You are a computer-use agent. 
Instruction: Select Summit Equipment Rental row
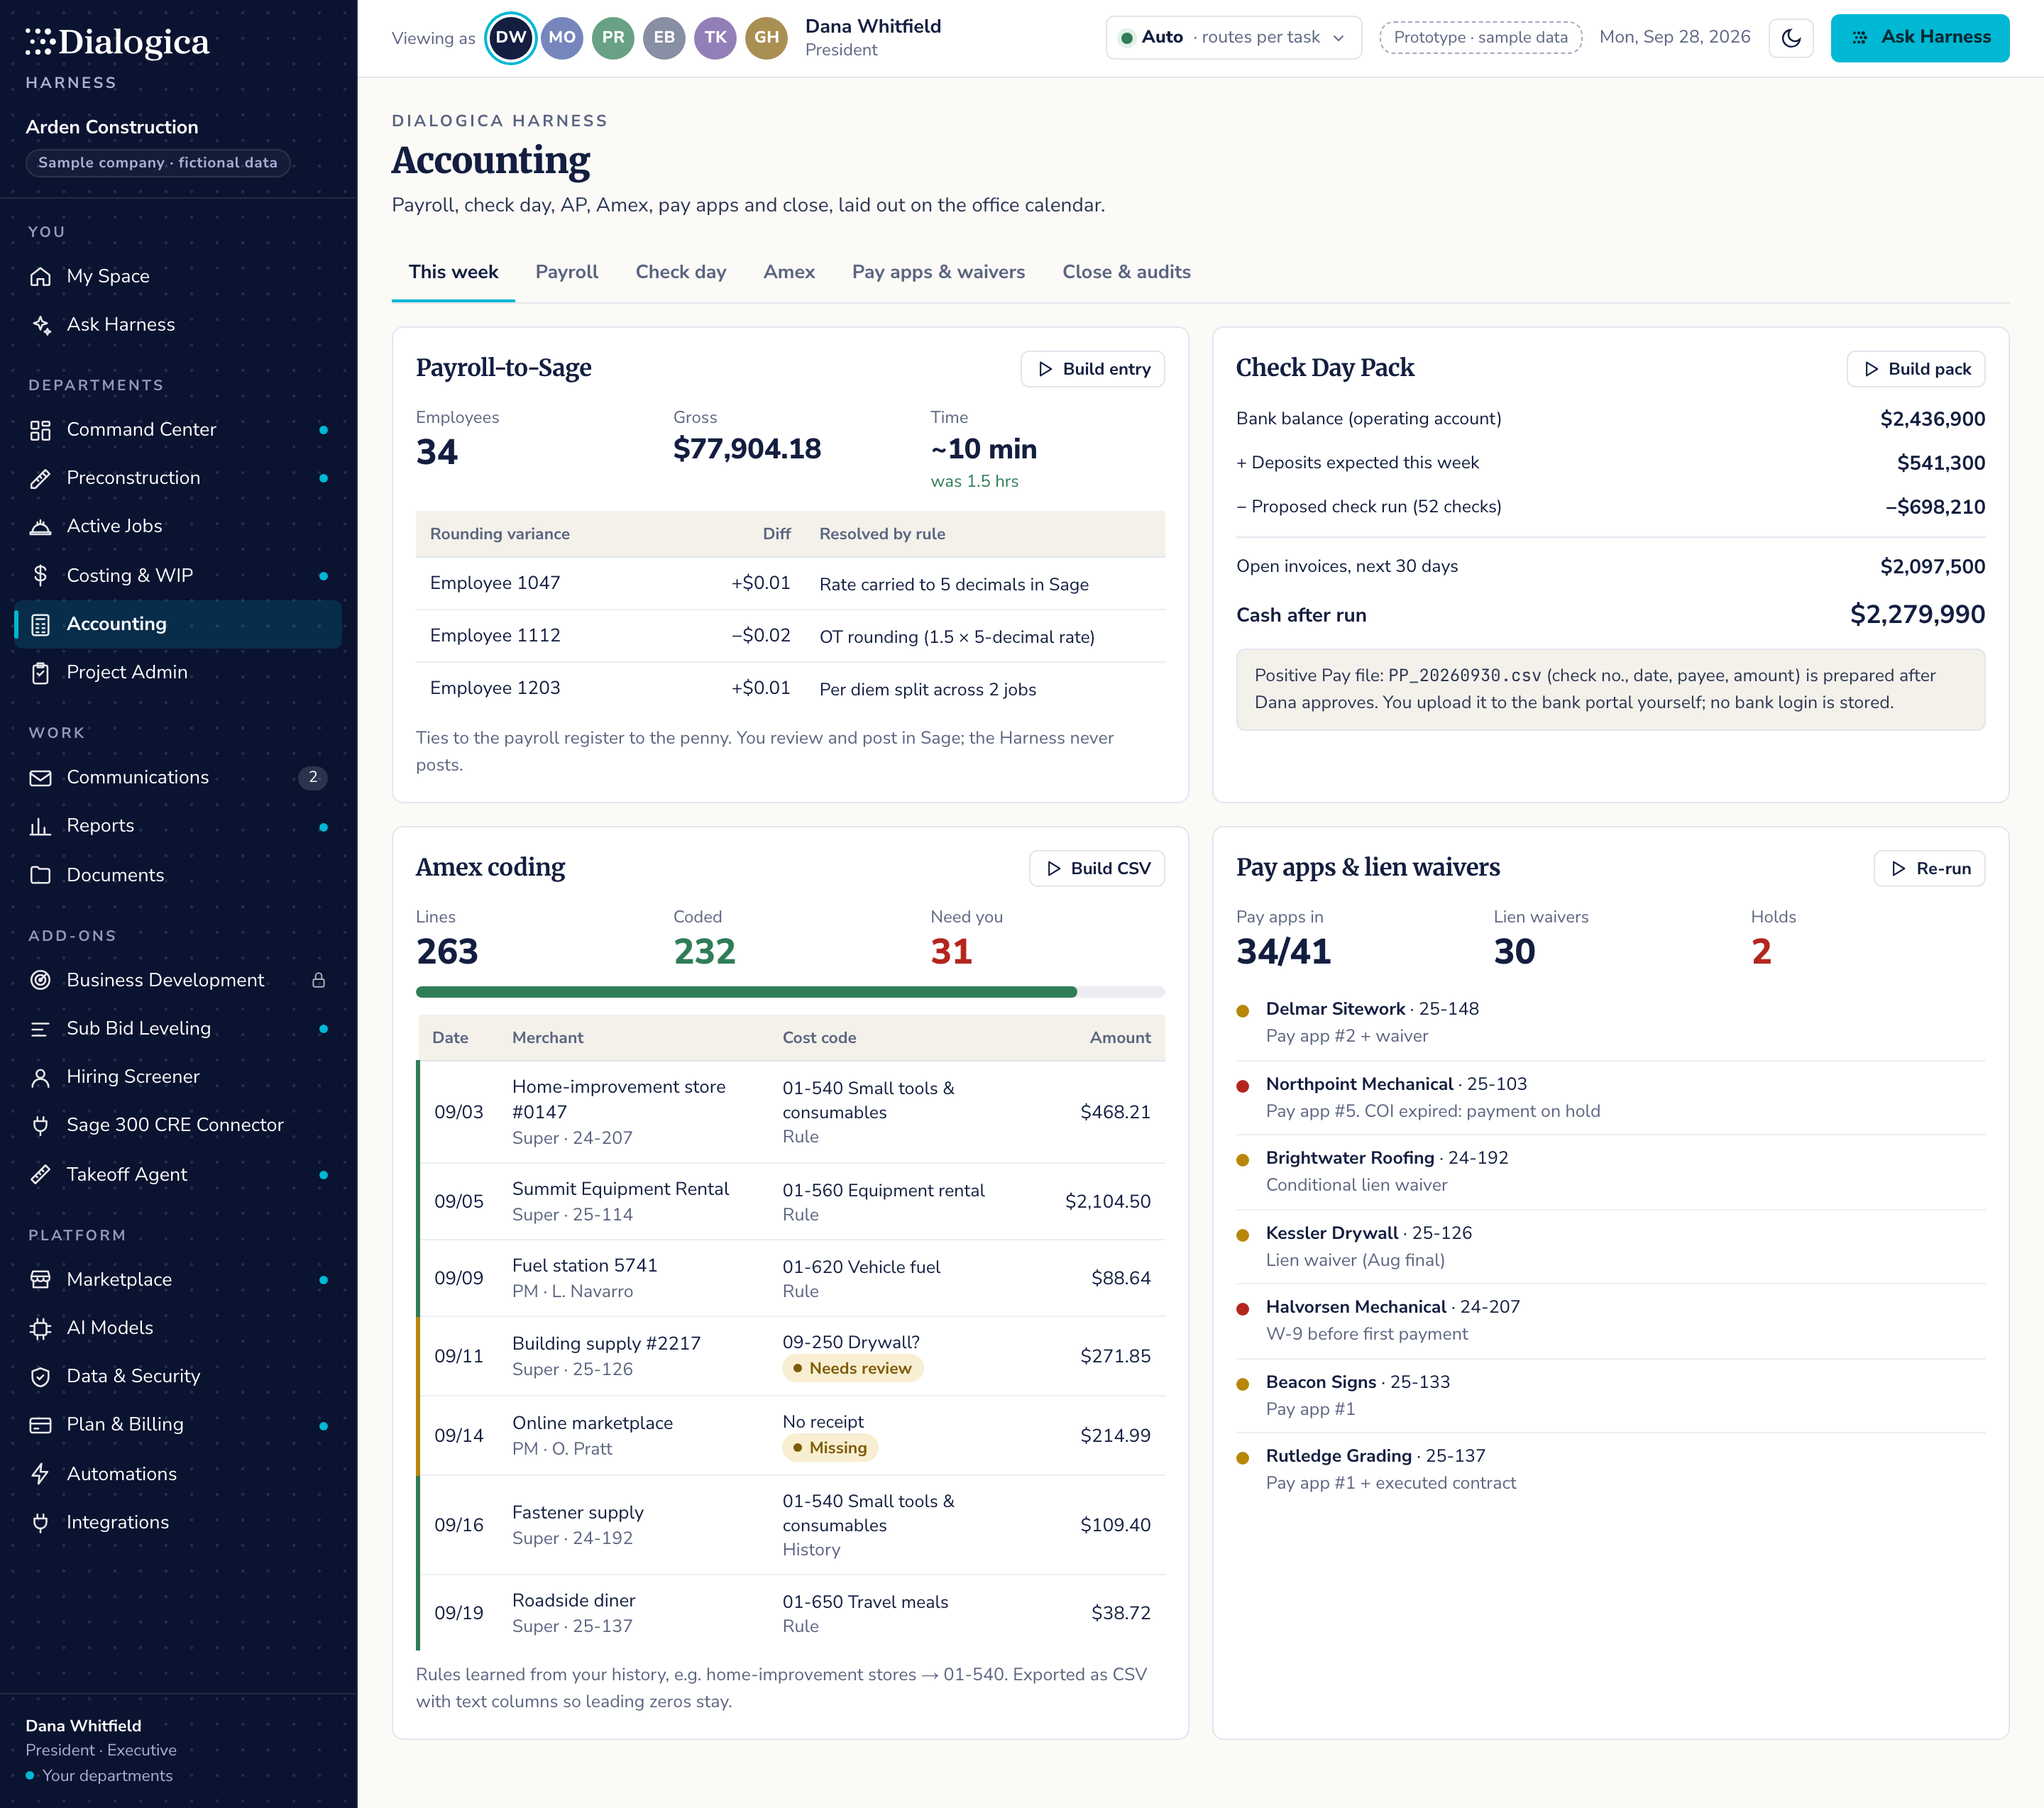pos(790,1201)
